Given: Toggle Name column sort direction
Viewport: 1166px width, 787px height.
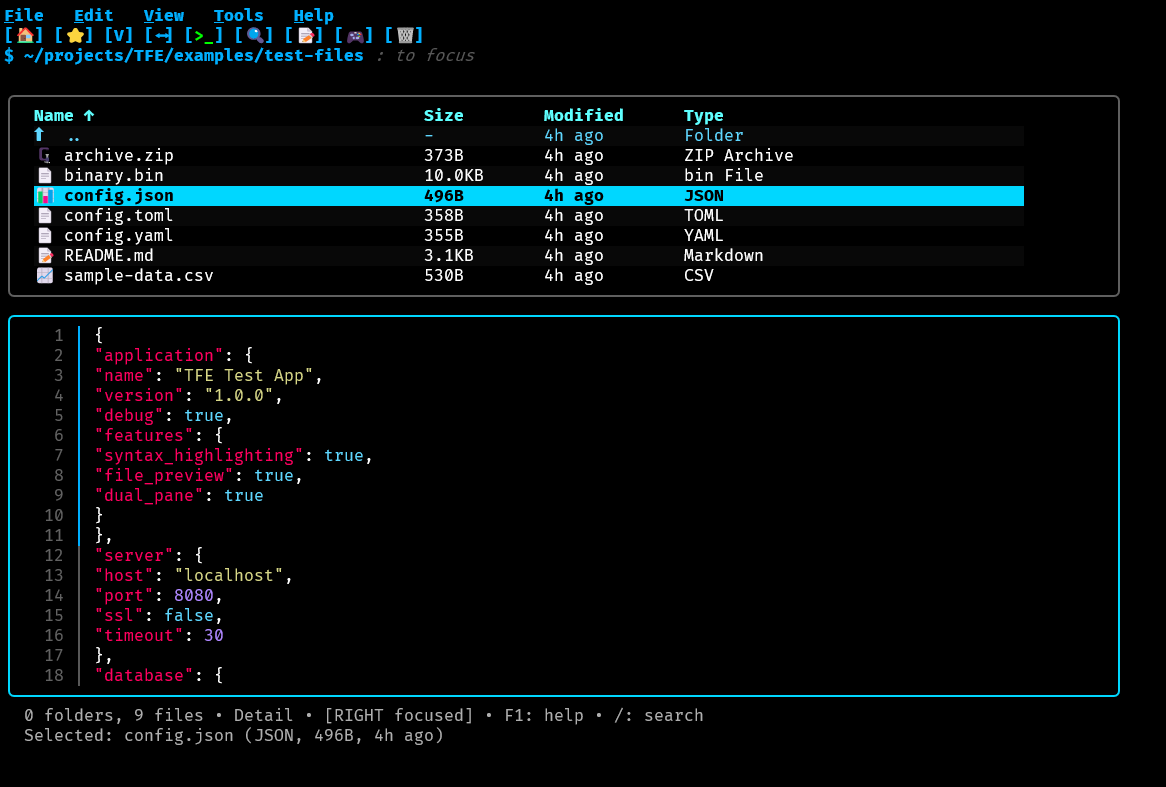Looking at the screenshot, I should (x=63, y=115).
